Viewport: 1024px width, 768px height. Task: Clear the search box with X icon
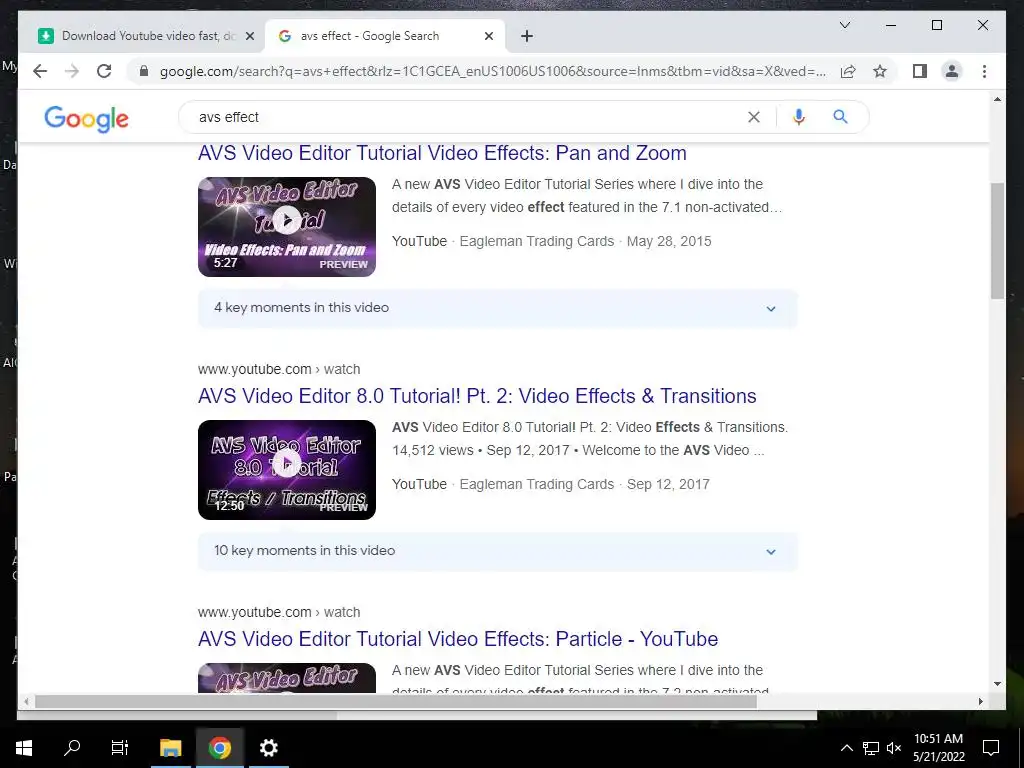point(754,117)
